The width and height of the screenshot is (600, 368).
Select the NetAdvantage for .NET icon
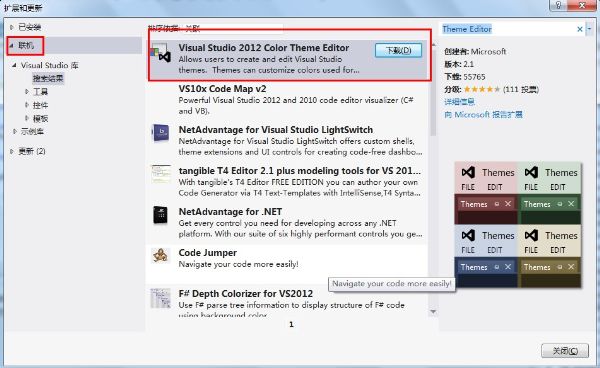(160, 215)
